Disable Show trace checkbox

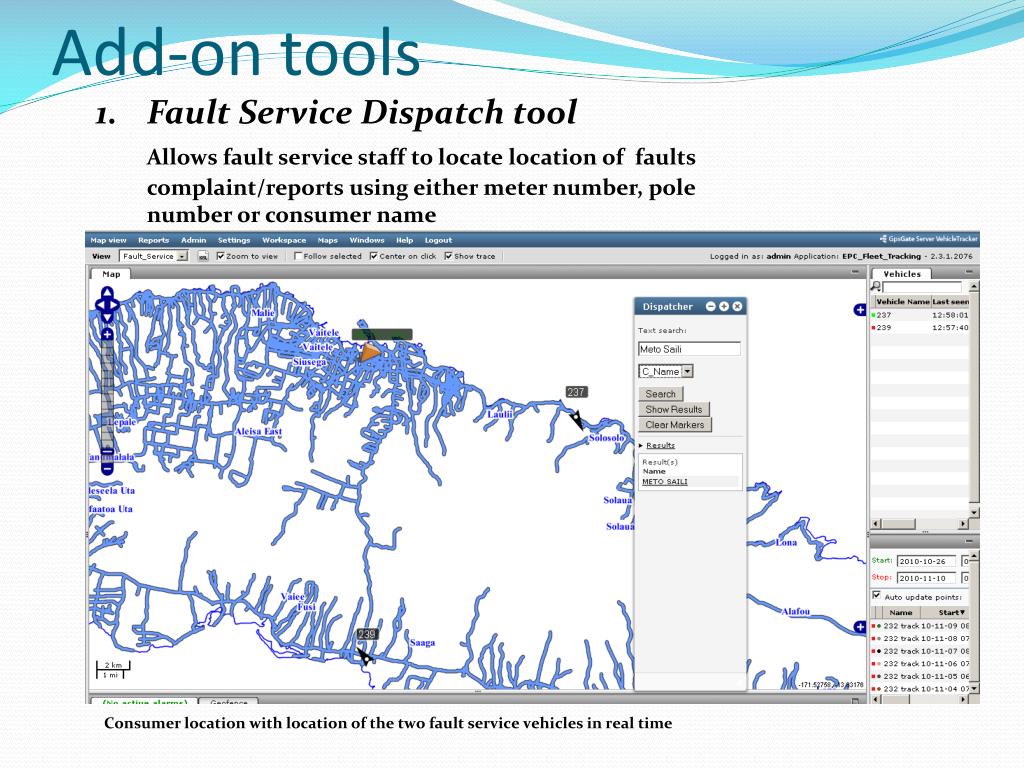coord(448,256)
